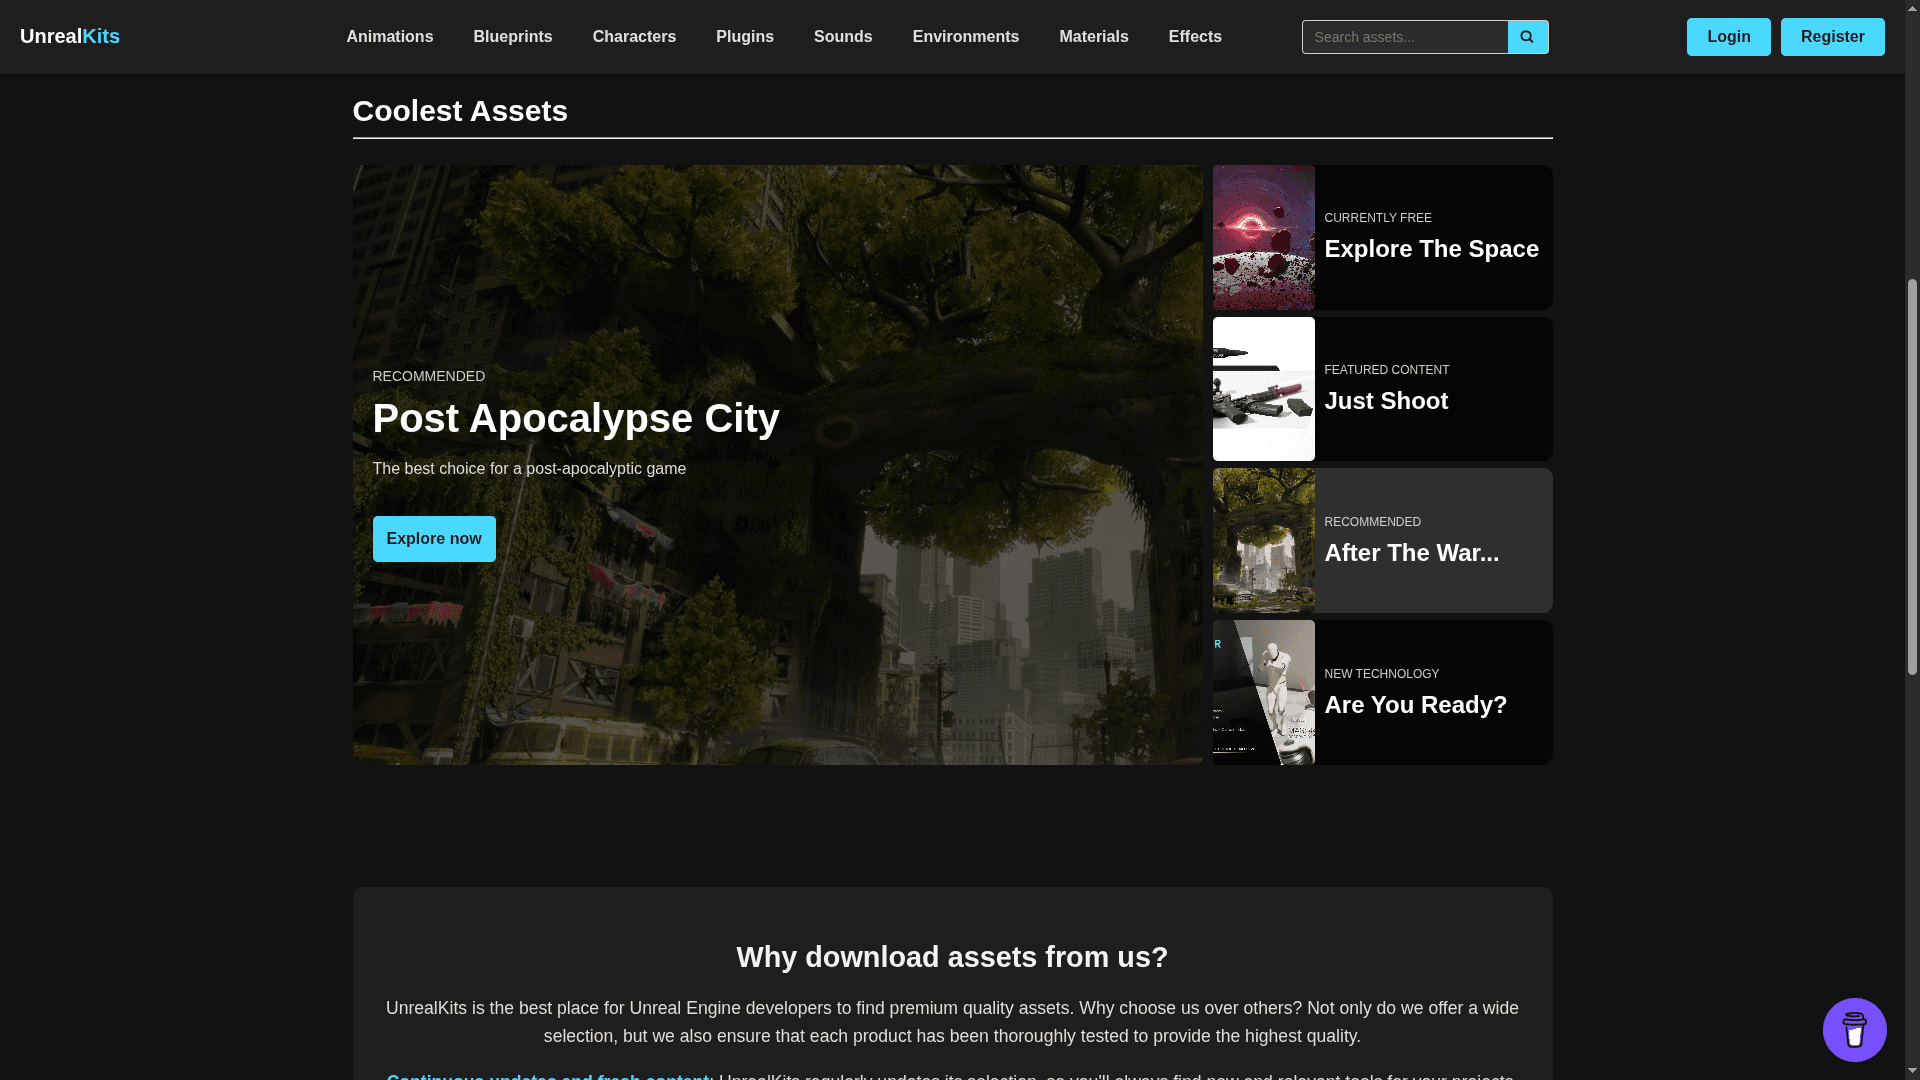
Task: Navigate to Environments
Action: 965,36
